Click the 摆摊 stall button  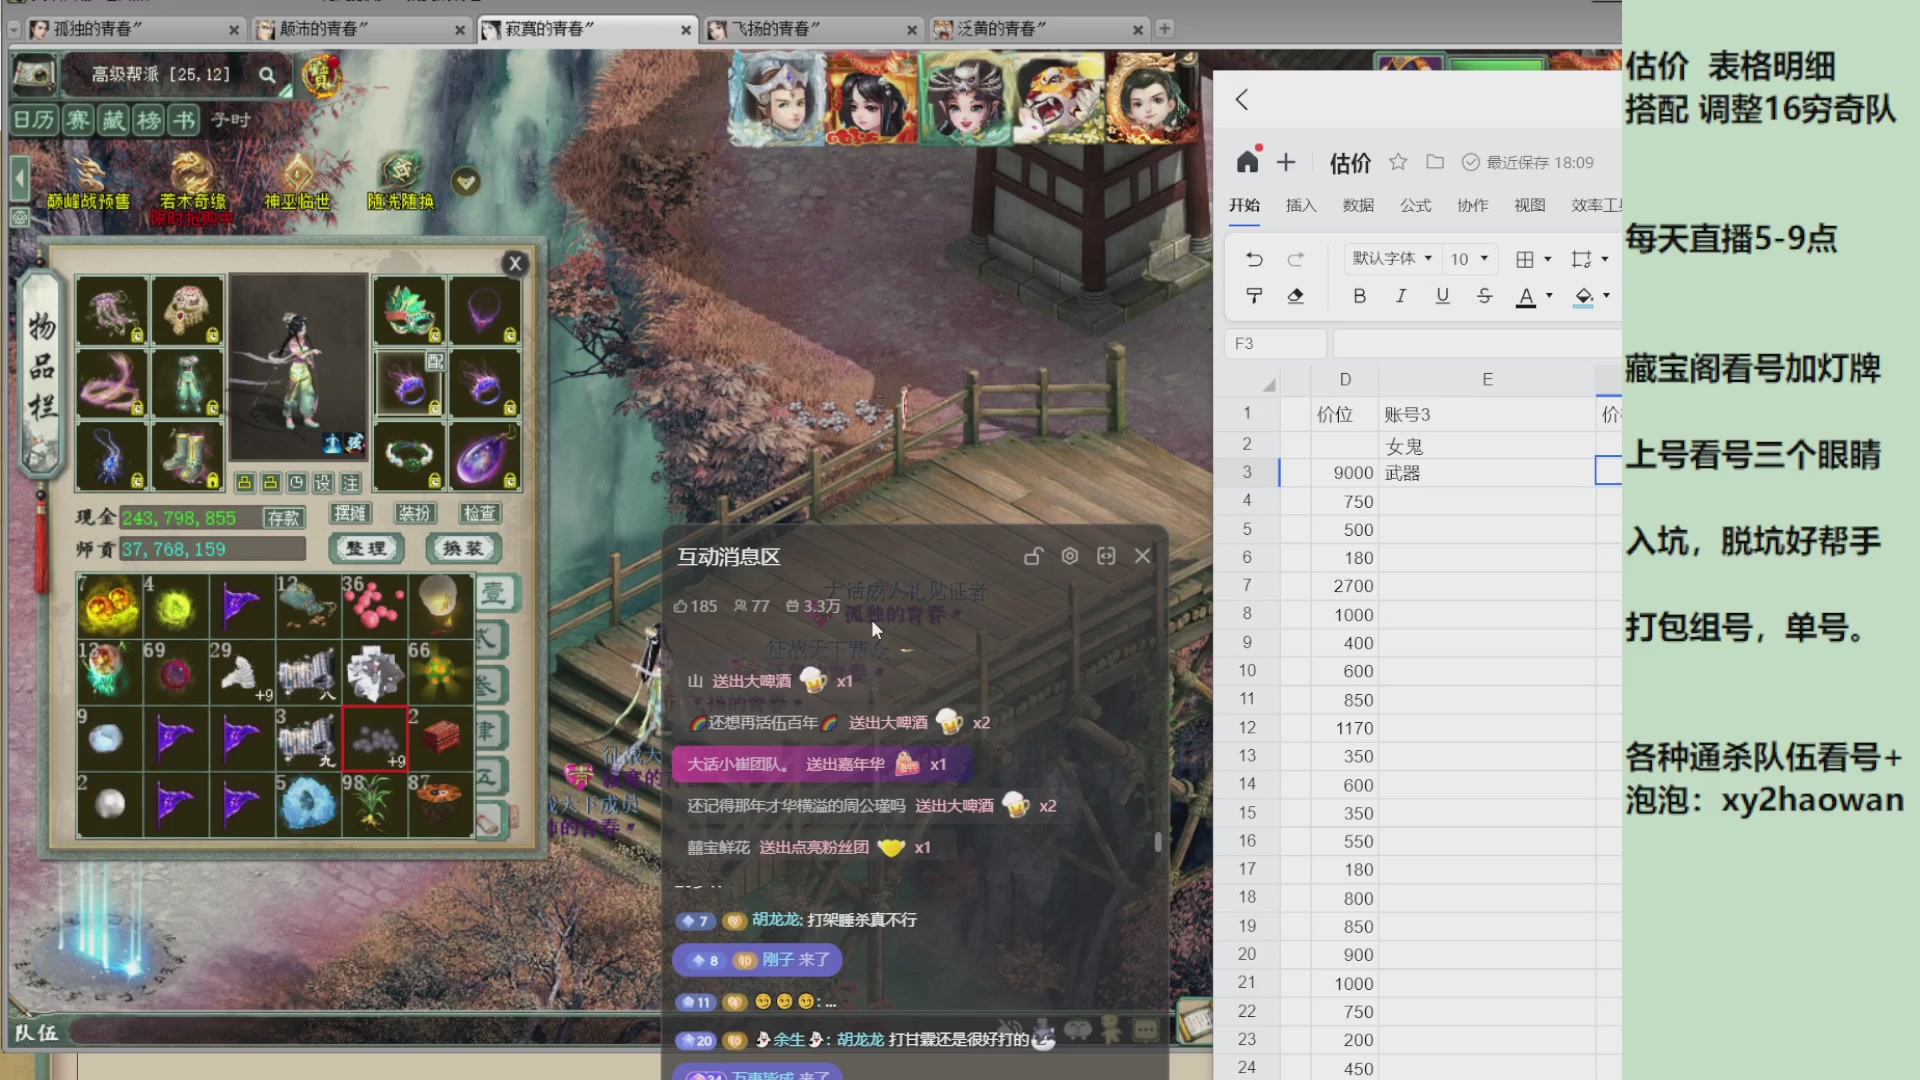coord(350,513)
